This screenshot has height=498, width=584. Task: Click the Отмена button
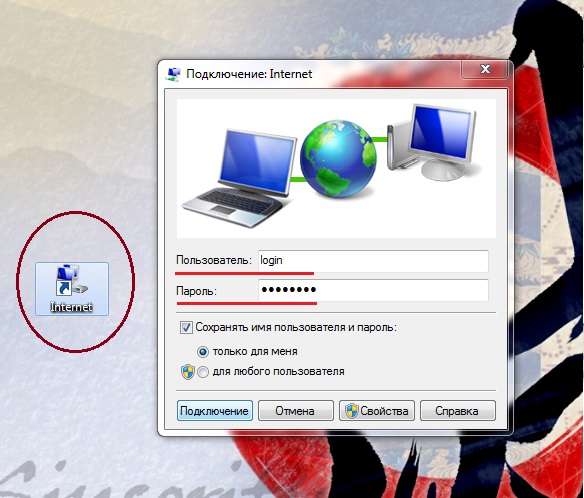295,410
